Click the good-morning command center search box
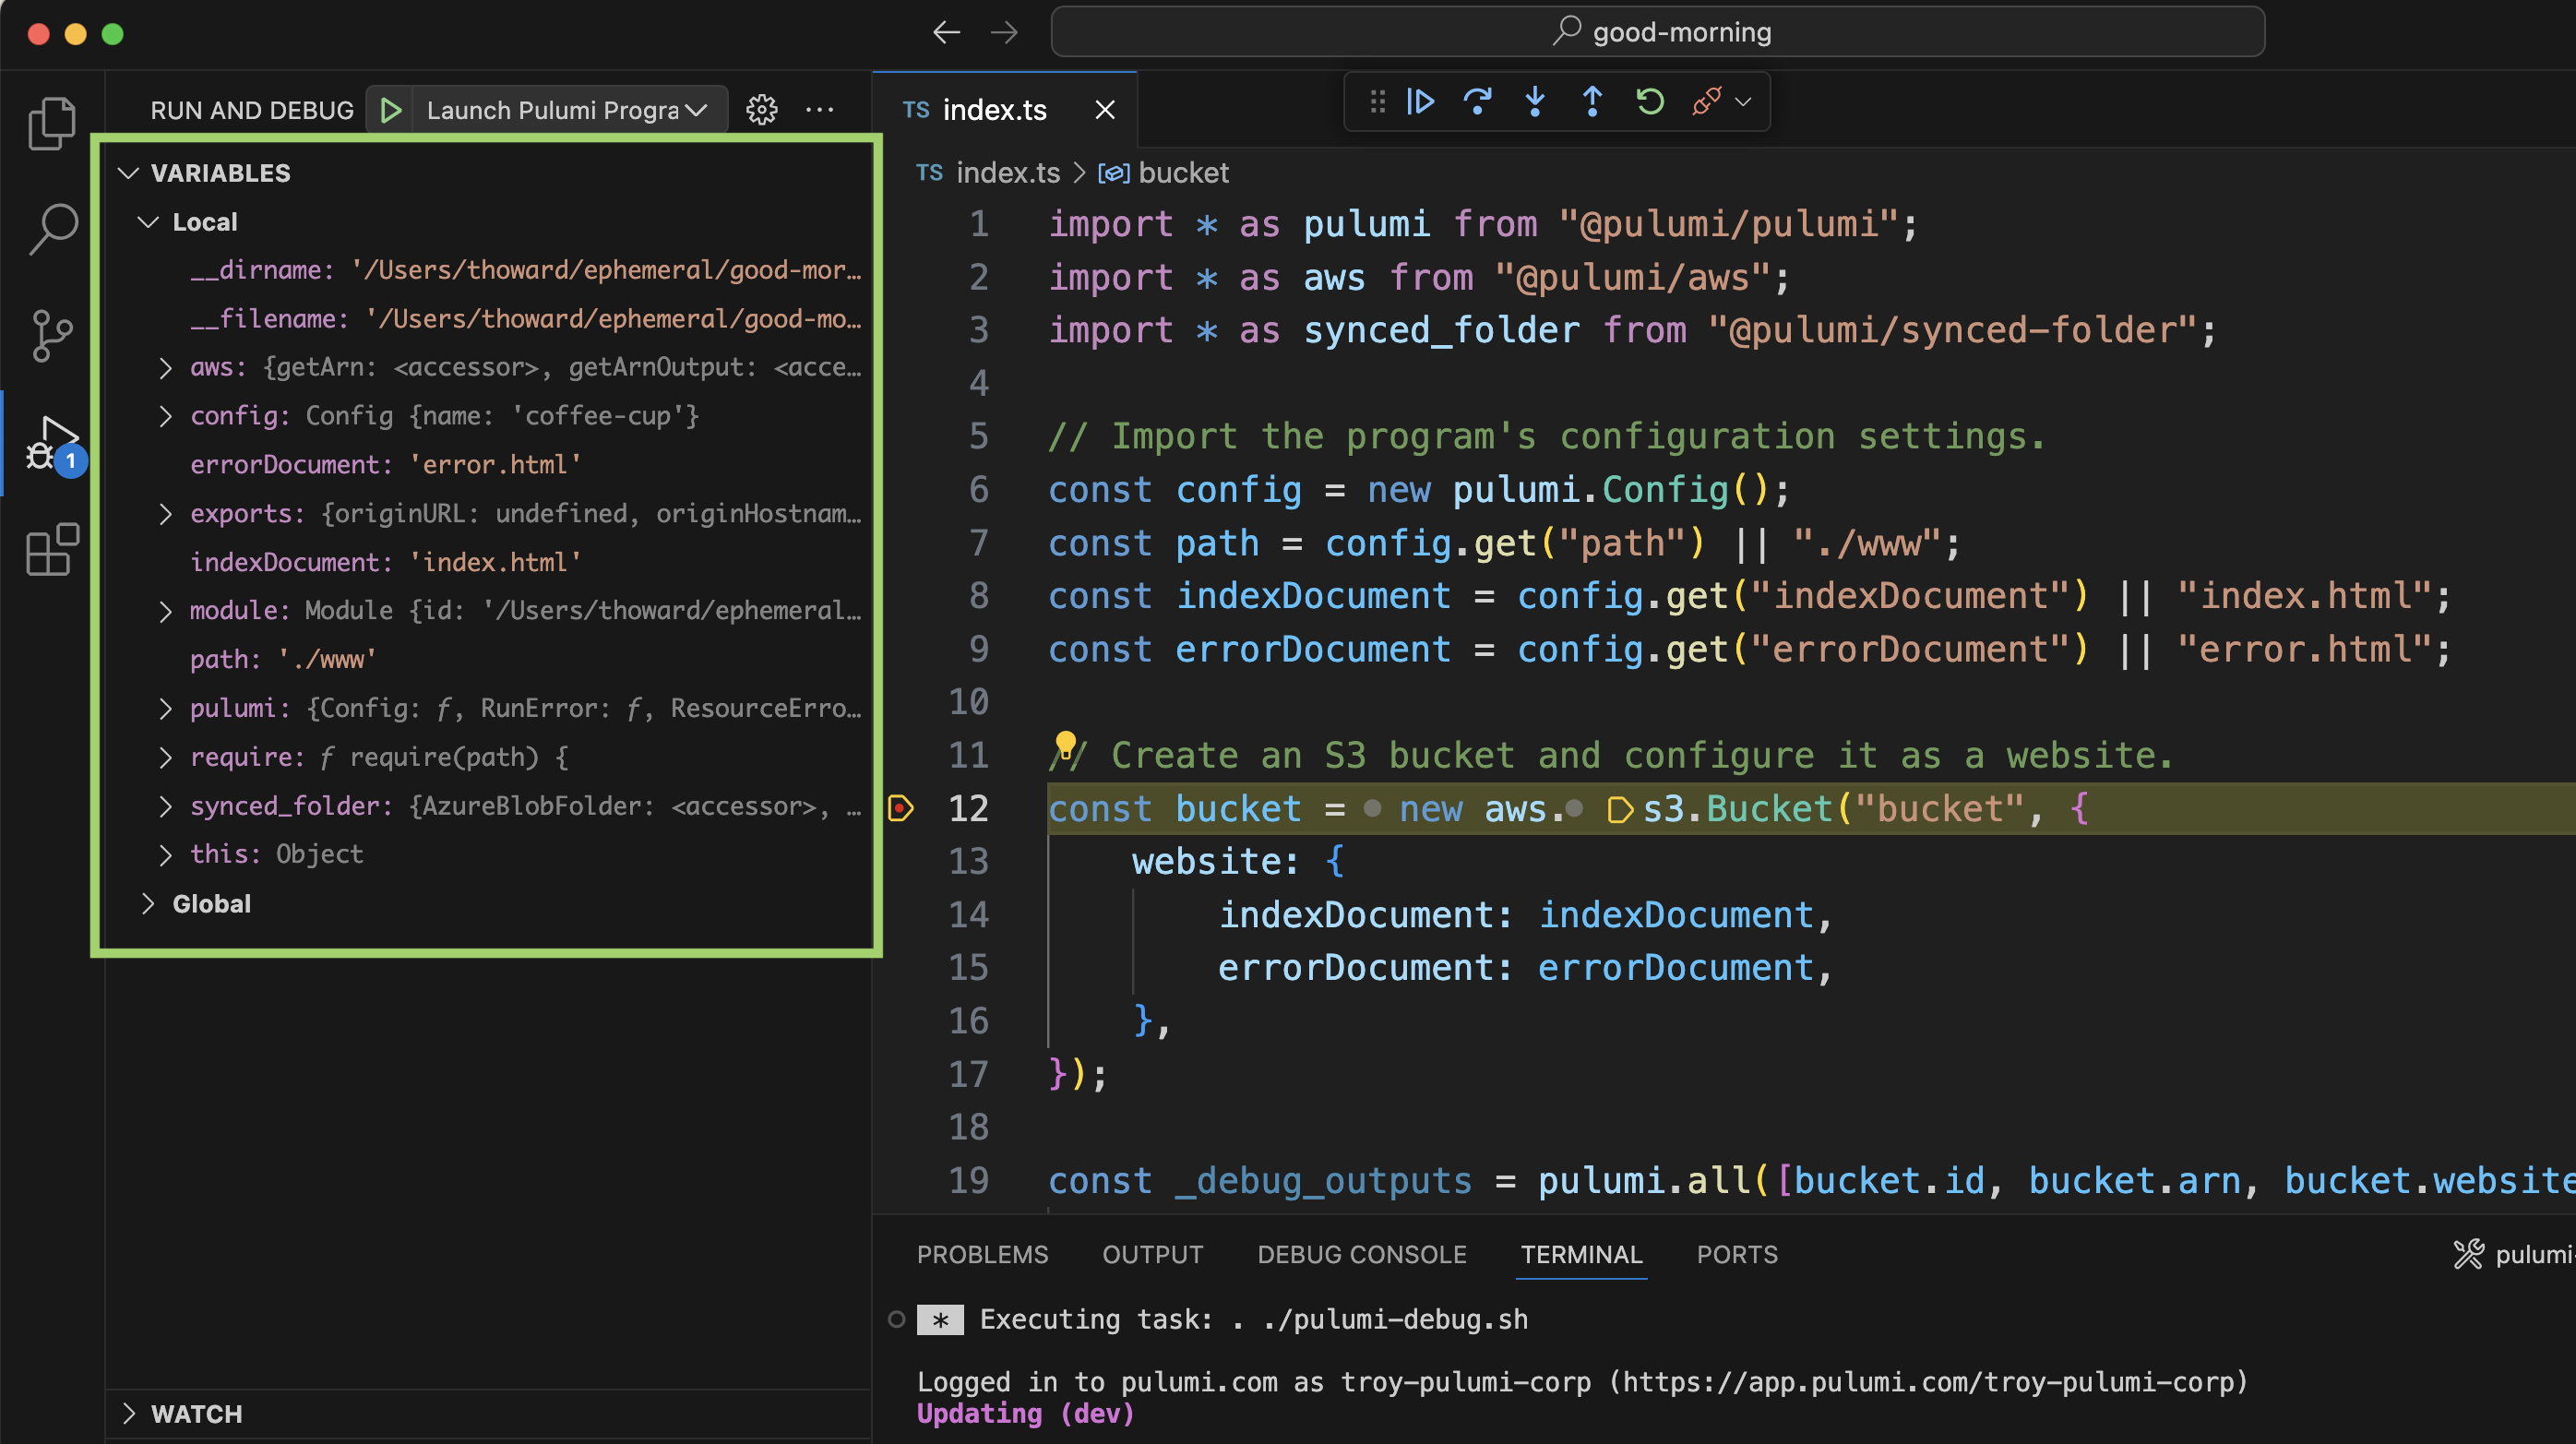The width and height of the screenshot is (2576, 1444). (x=1657, y=32)
